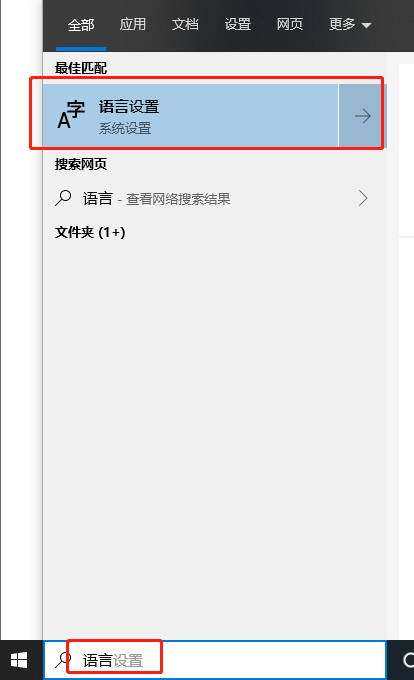Screen dimensions: 414x680
Task: Switch to the 应用 tab
Action: (x=133, y=24)
